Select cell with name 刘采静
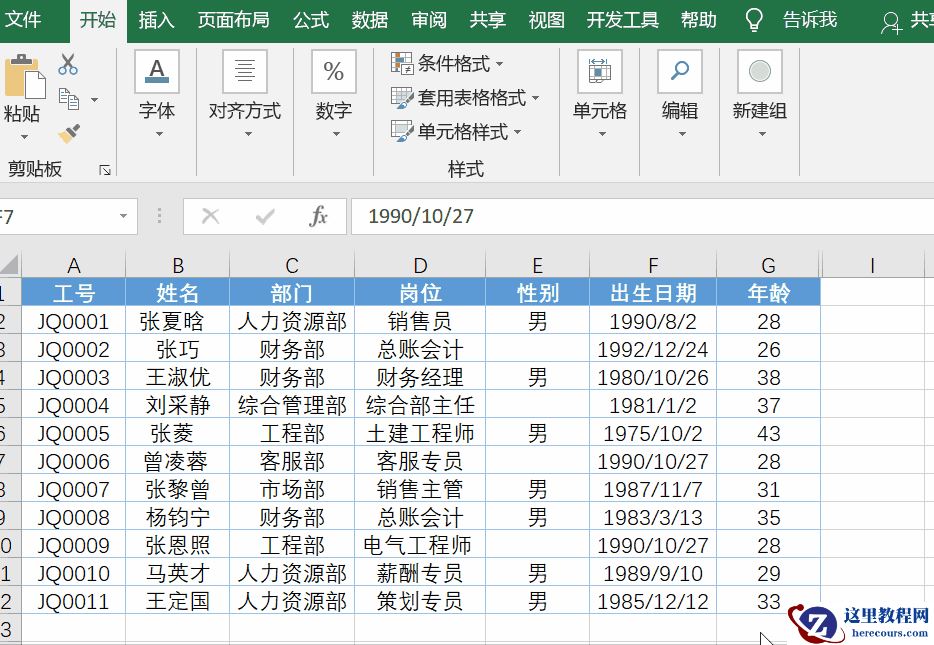Viewport: 934px width, 645px height. coord(177,405)
